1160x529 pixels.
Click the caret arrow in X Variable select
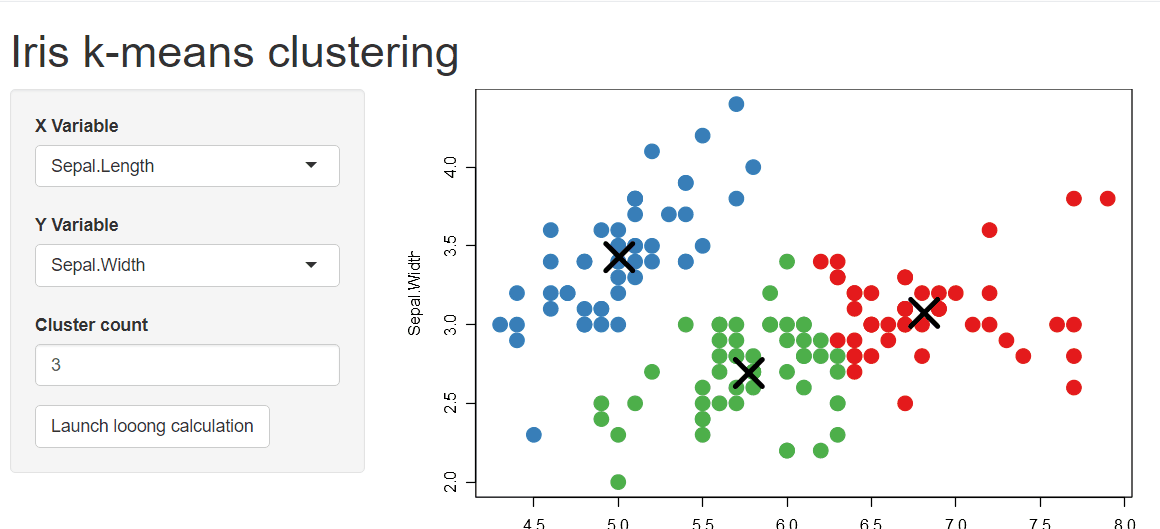coord(311,165)
